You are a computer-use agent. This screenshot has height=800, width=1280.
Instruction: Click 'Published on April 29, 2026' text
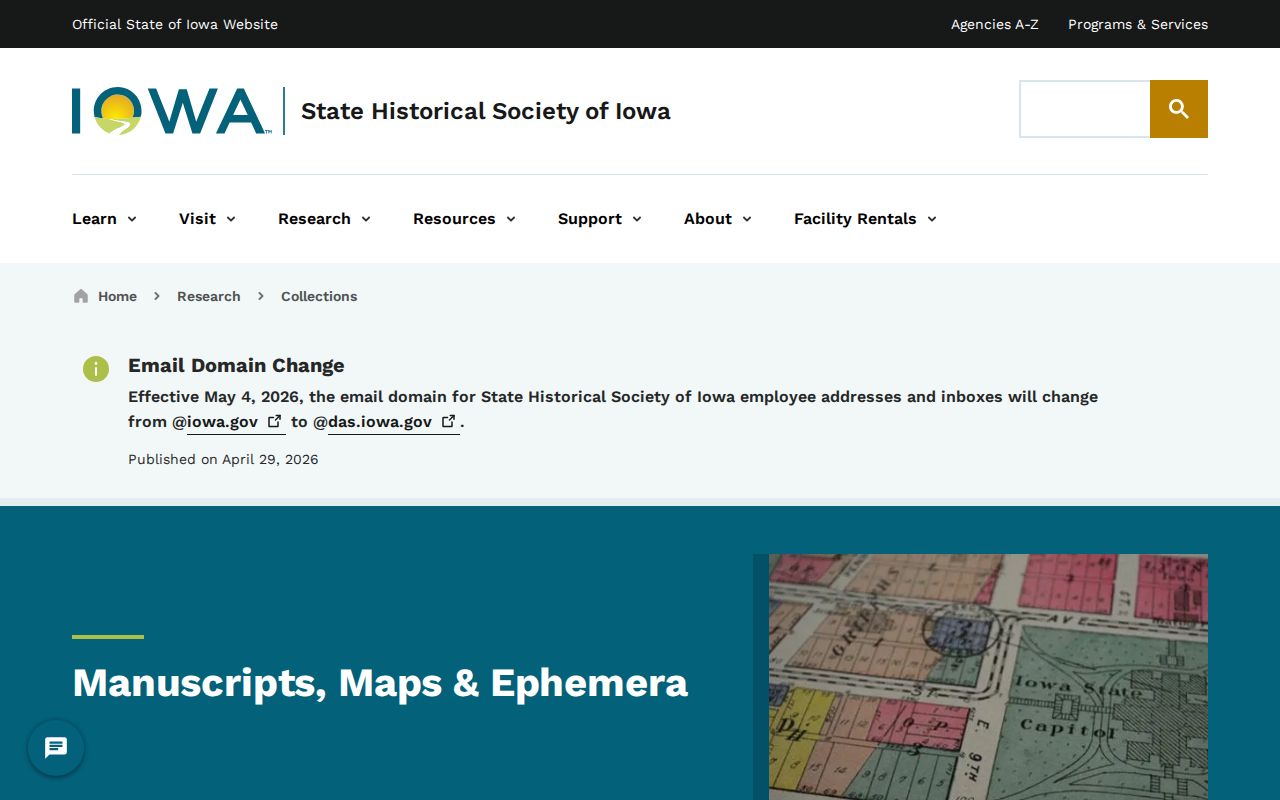(223, 460)
